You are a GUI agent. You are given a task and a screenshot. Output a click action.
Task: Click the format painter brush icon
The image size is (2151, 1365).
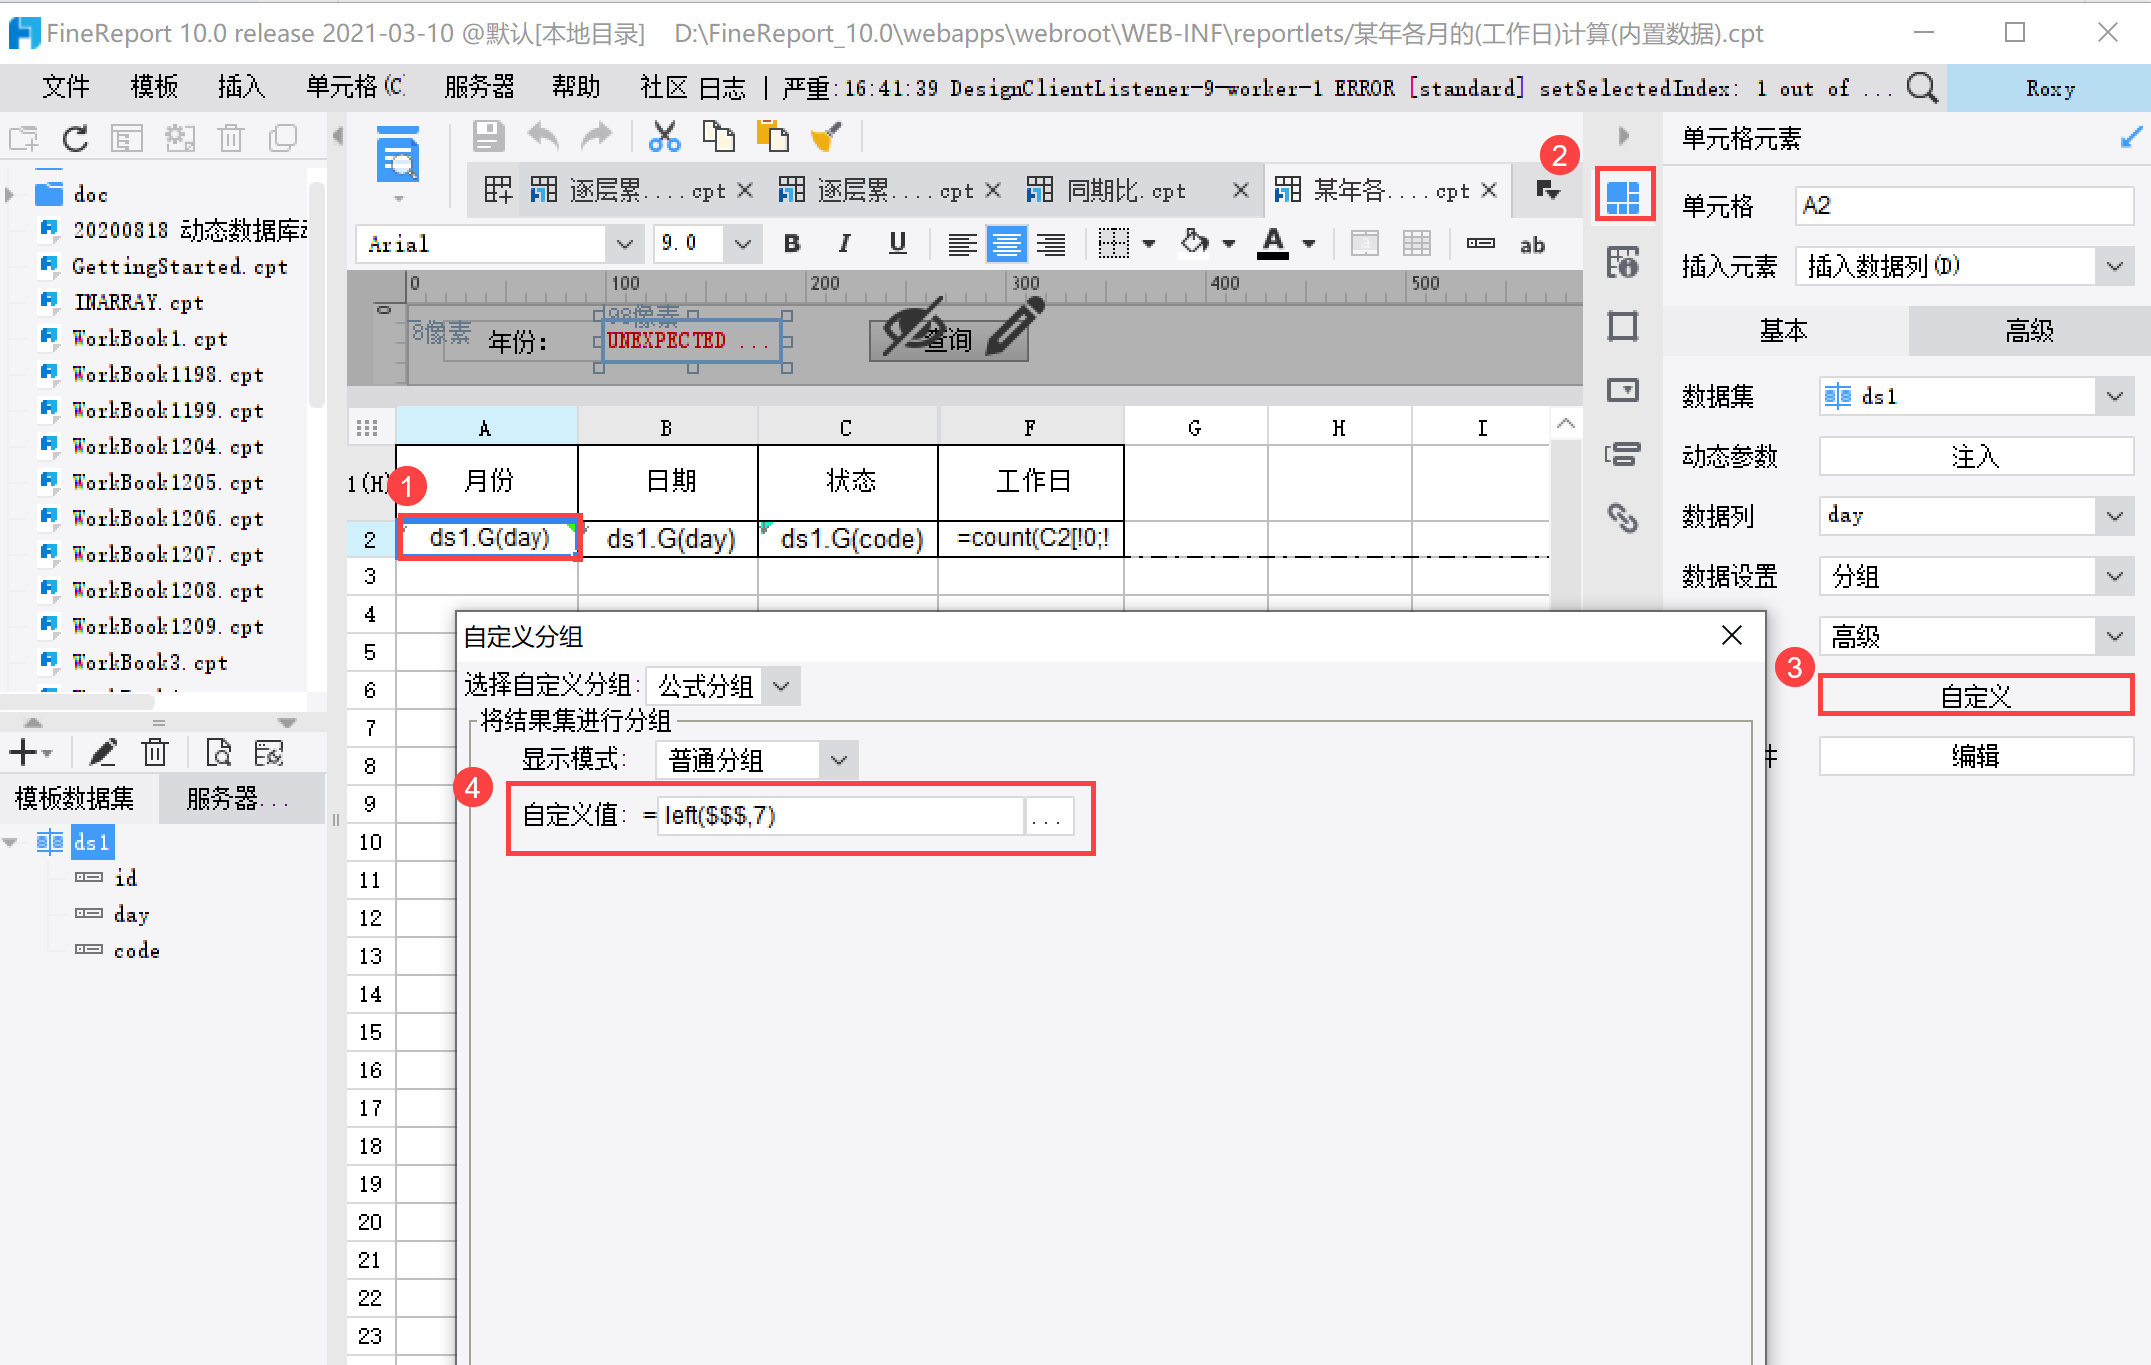pos(826,136)
